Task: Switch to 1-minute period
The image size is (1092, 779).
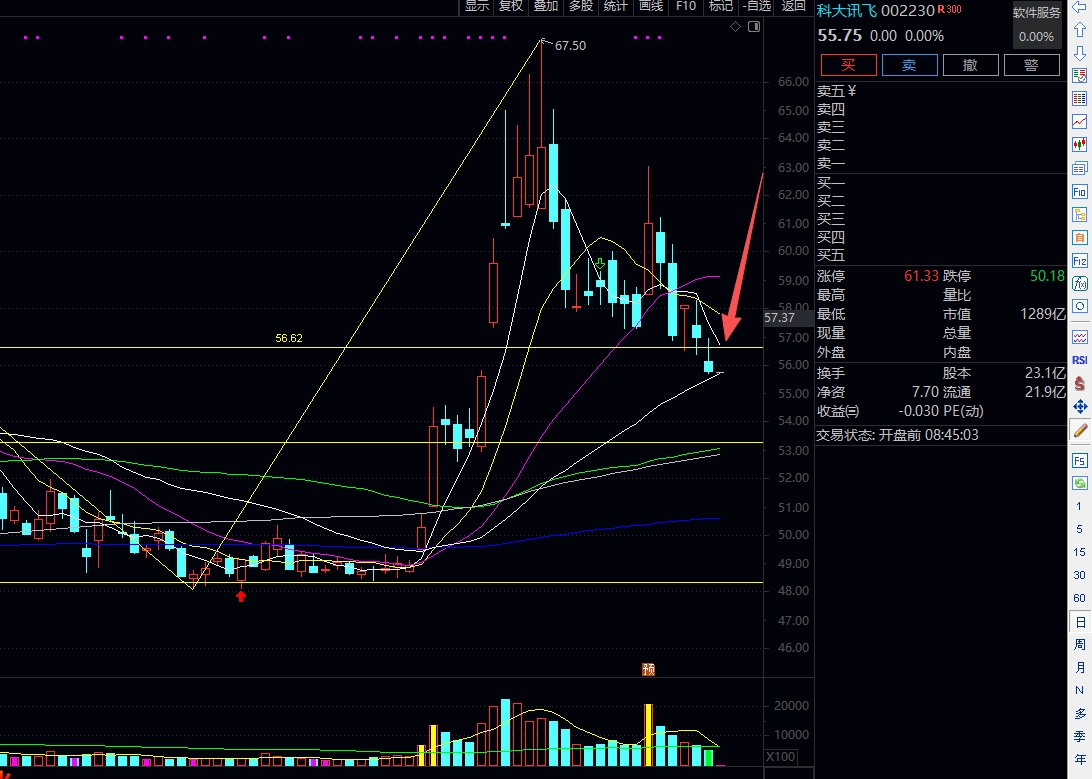Action: (1079, 506)
